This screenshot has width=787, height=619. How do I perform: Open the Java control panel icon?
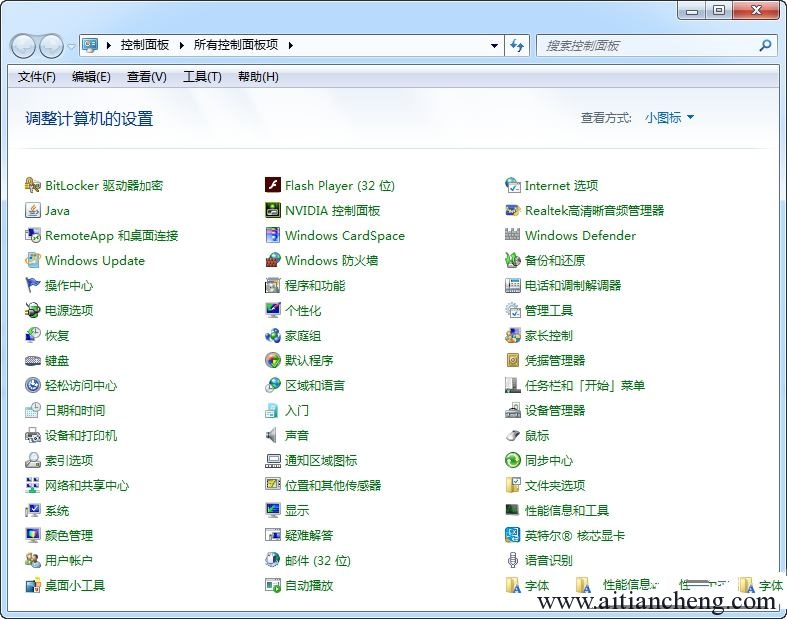(x=33, y=210)
